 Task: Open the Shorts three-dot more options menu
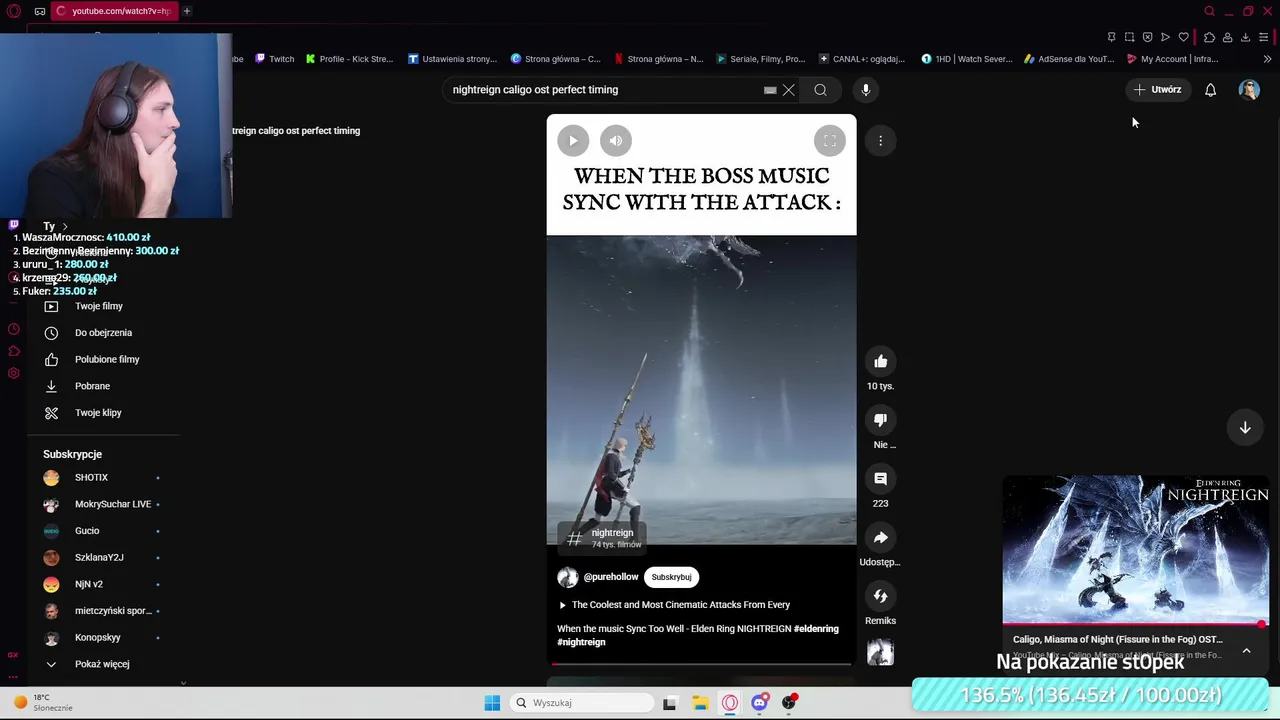pyautogui.click(x=881, y=141)
